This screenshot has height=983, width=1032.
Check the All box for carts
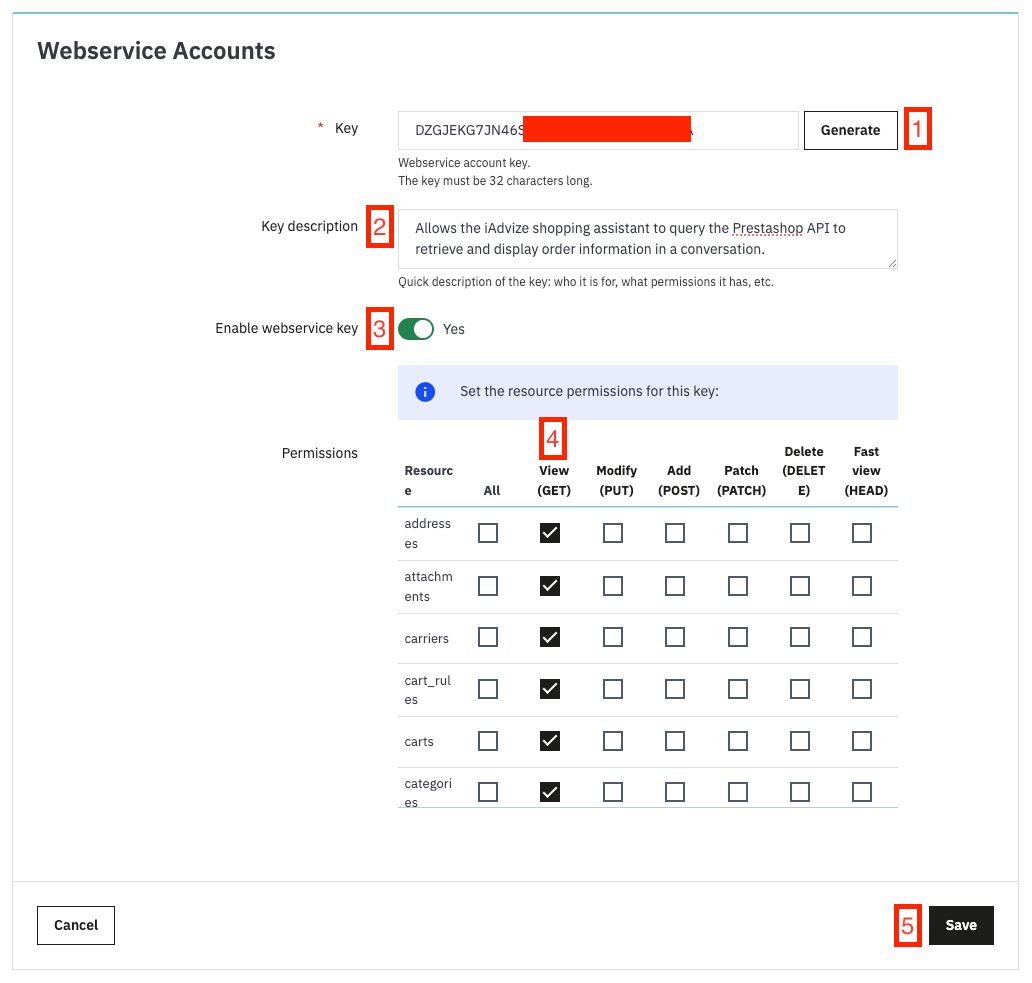pos(488,741)
